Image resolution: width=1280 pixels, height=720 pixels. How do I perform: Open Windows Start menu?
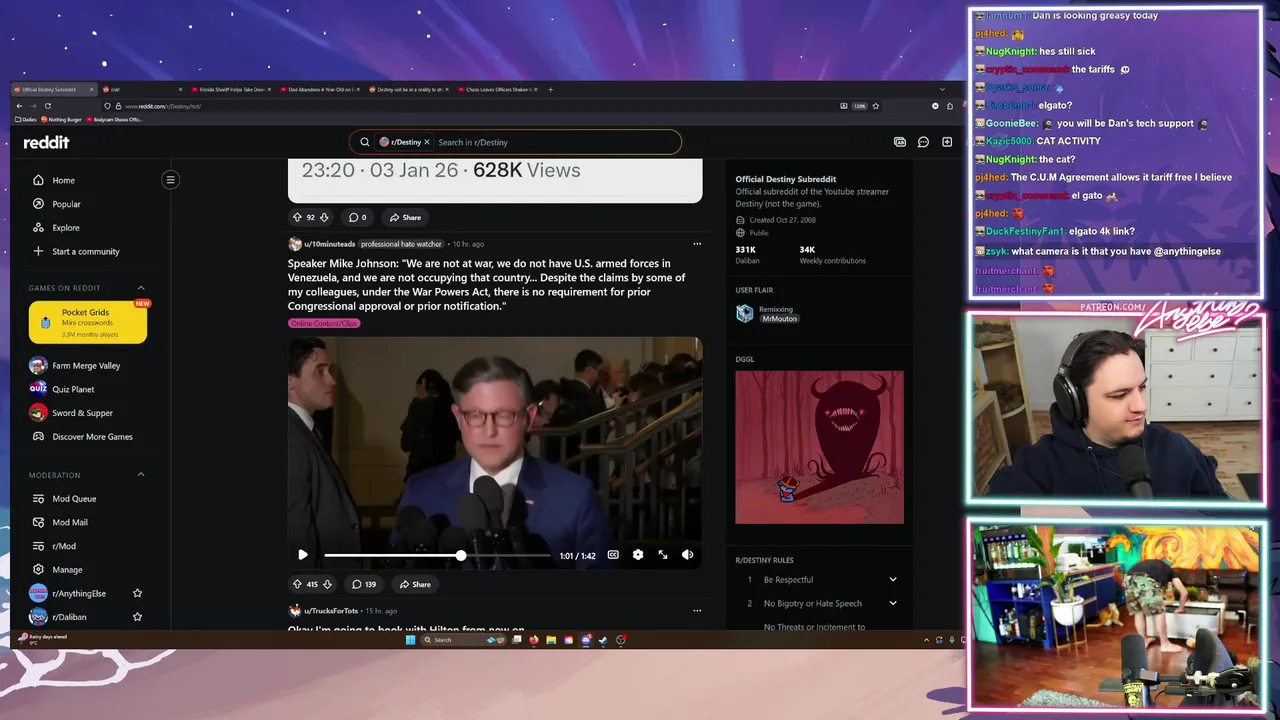coord(410,640)
